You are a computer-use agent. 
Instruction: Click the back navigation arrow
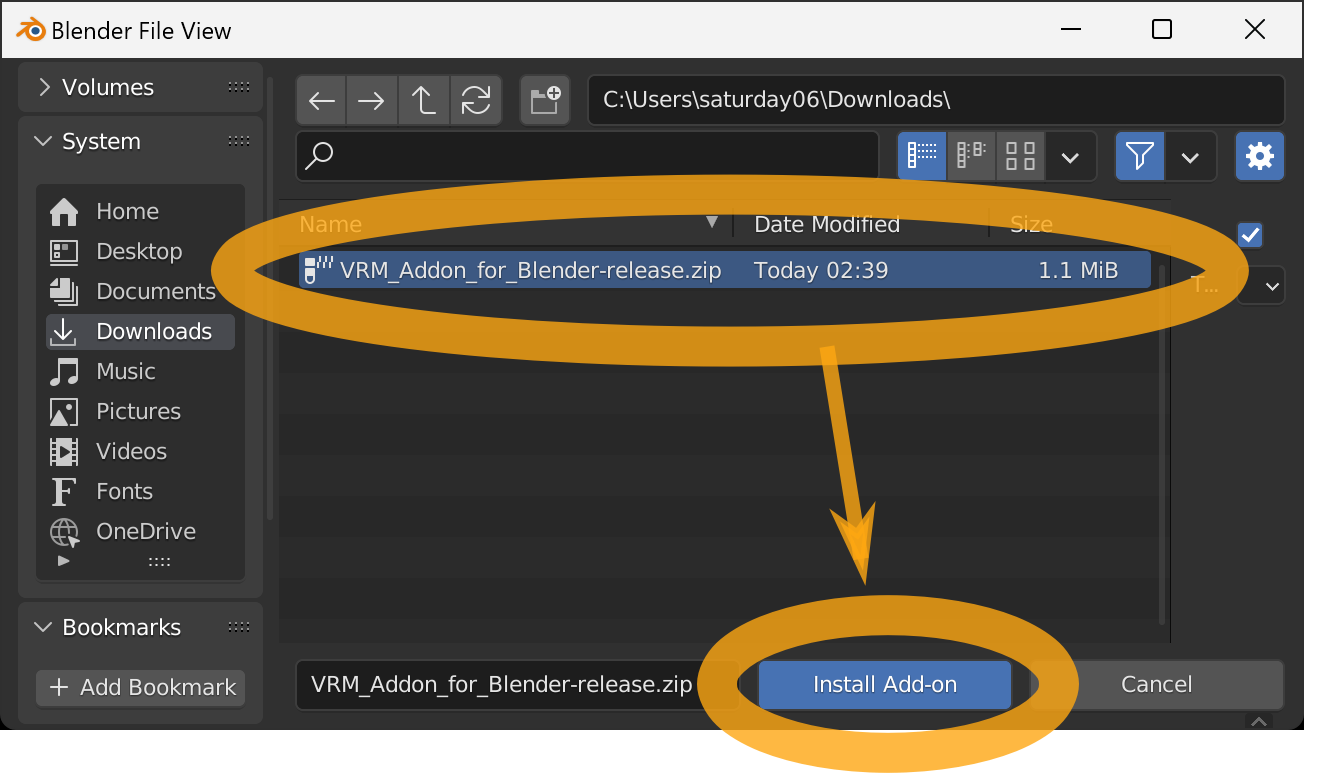(x=321, y=100)
